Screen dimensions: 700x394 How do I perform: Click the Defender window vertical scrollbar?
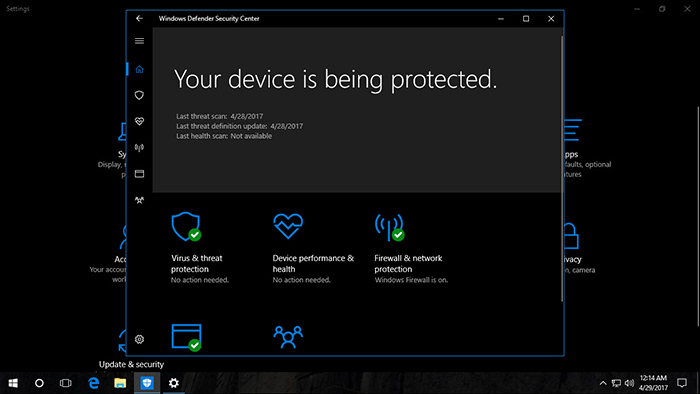pos(562,169)
